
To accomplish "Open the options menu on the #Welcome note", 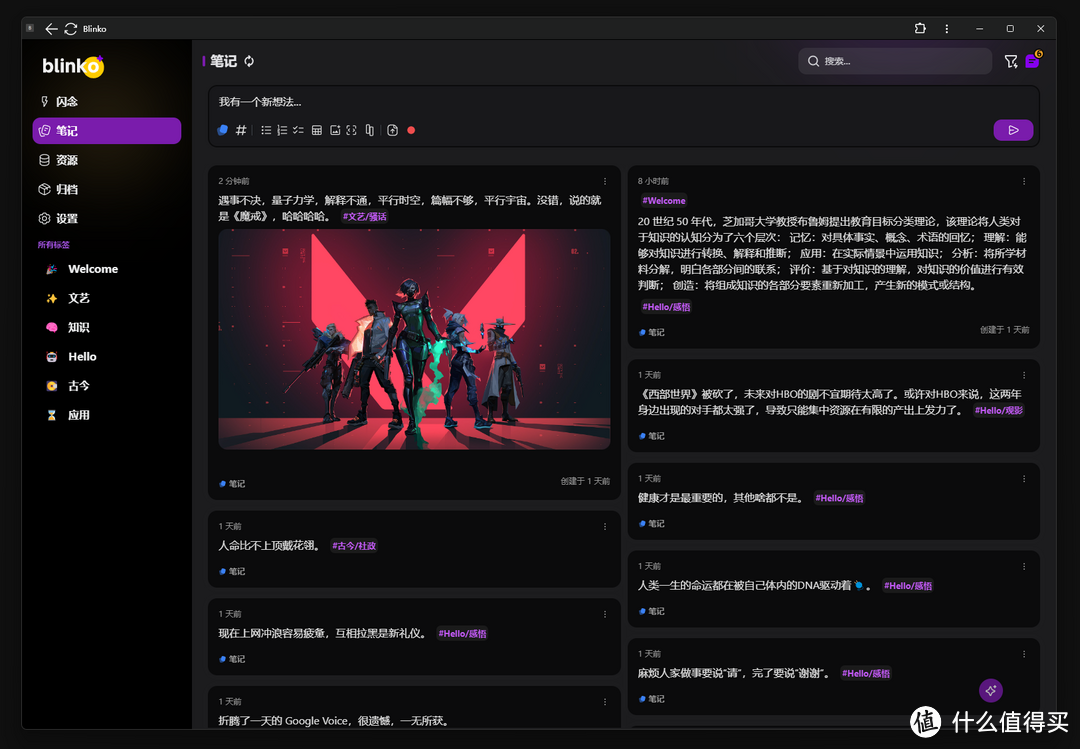I will 1024,181.
